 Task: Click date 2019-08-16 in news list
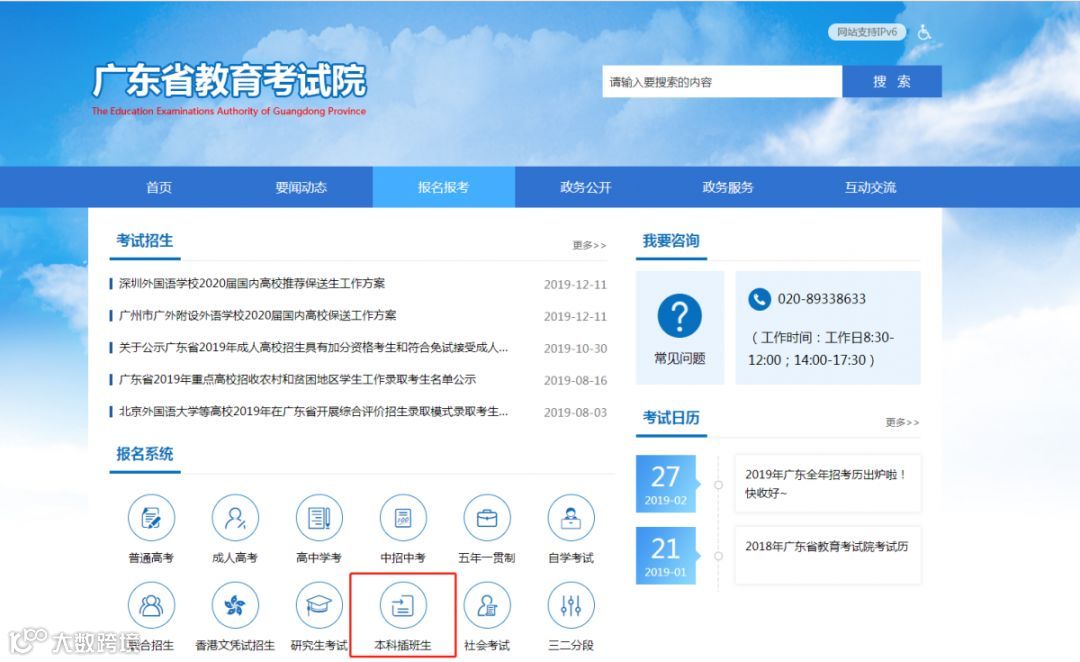[575, 380]
